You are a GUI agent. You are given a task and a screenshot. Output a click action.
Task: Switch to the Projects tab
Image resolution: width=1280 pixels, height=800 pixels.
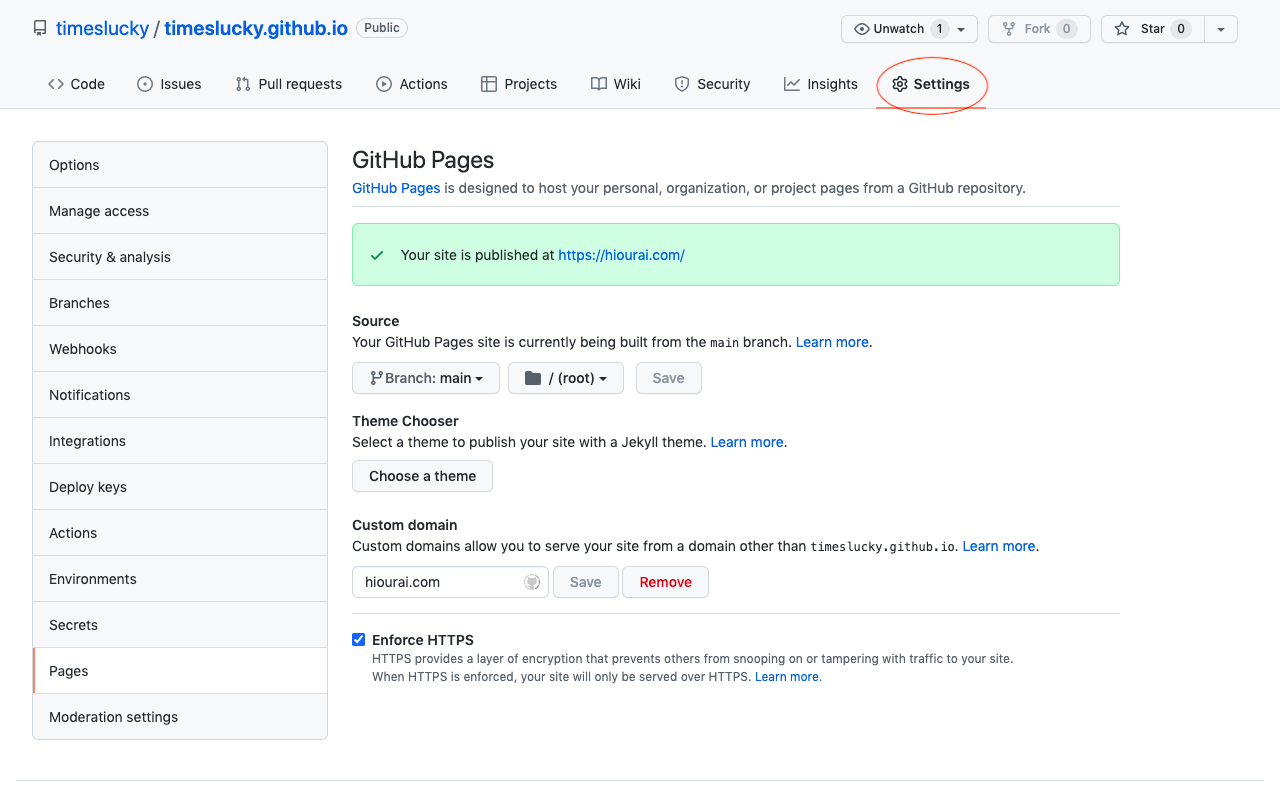[519, 84]
